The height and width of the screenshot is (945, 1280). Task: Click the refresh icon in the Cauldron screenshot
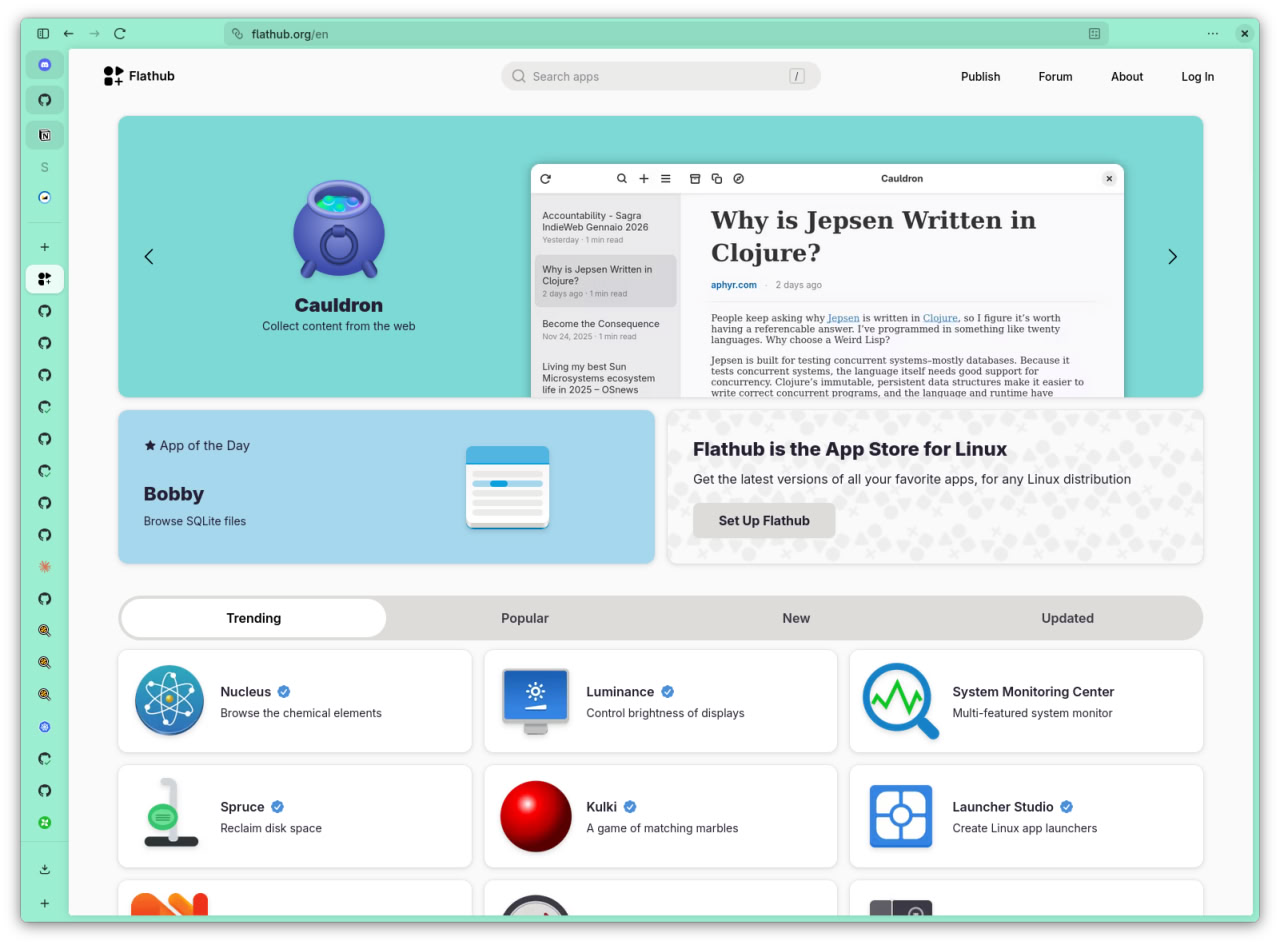(x=545, y=179)
